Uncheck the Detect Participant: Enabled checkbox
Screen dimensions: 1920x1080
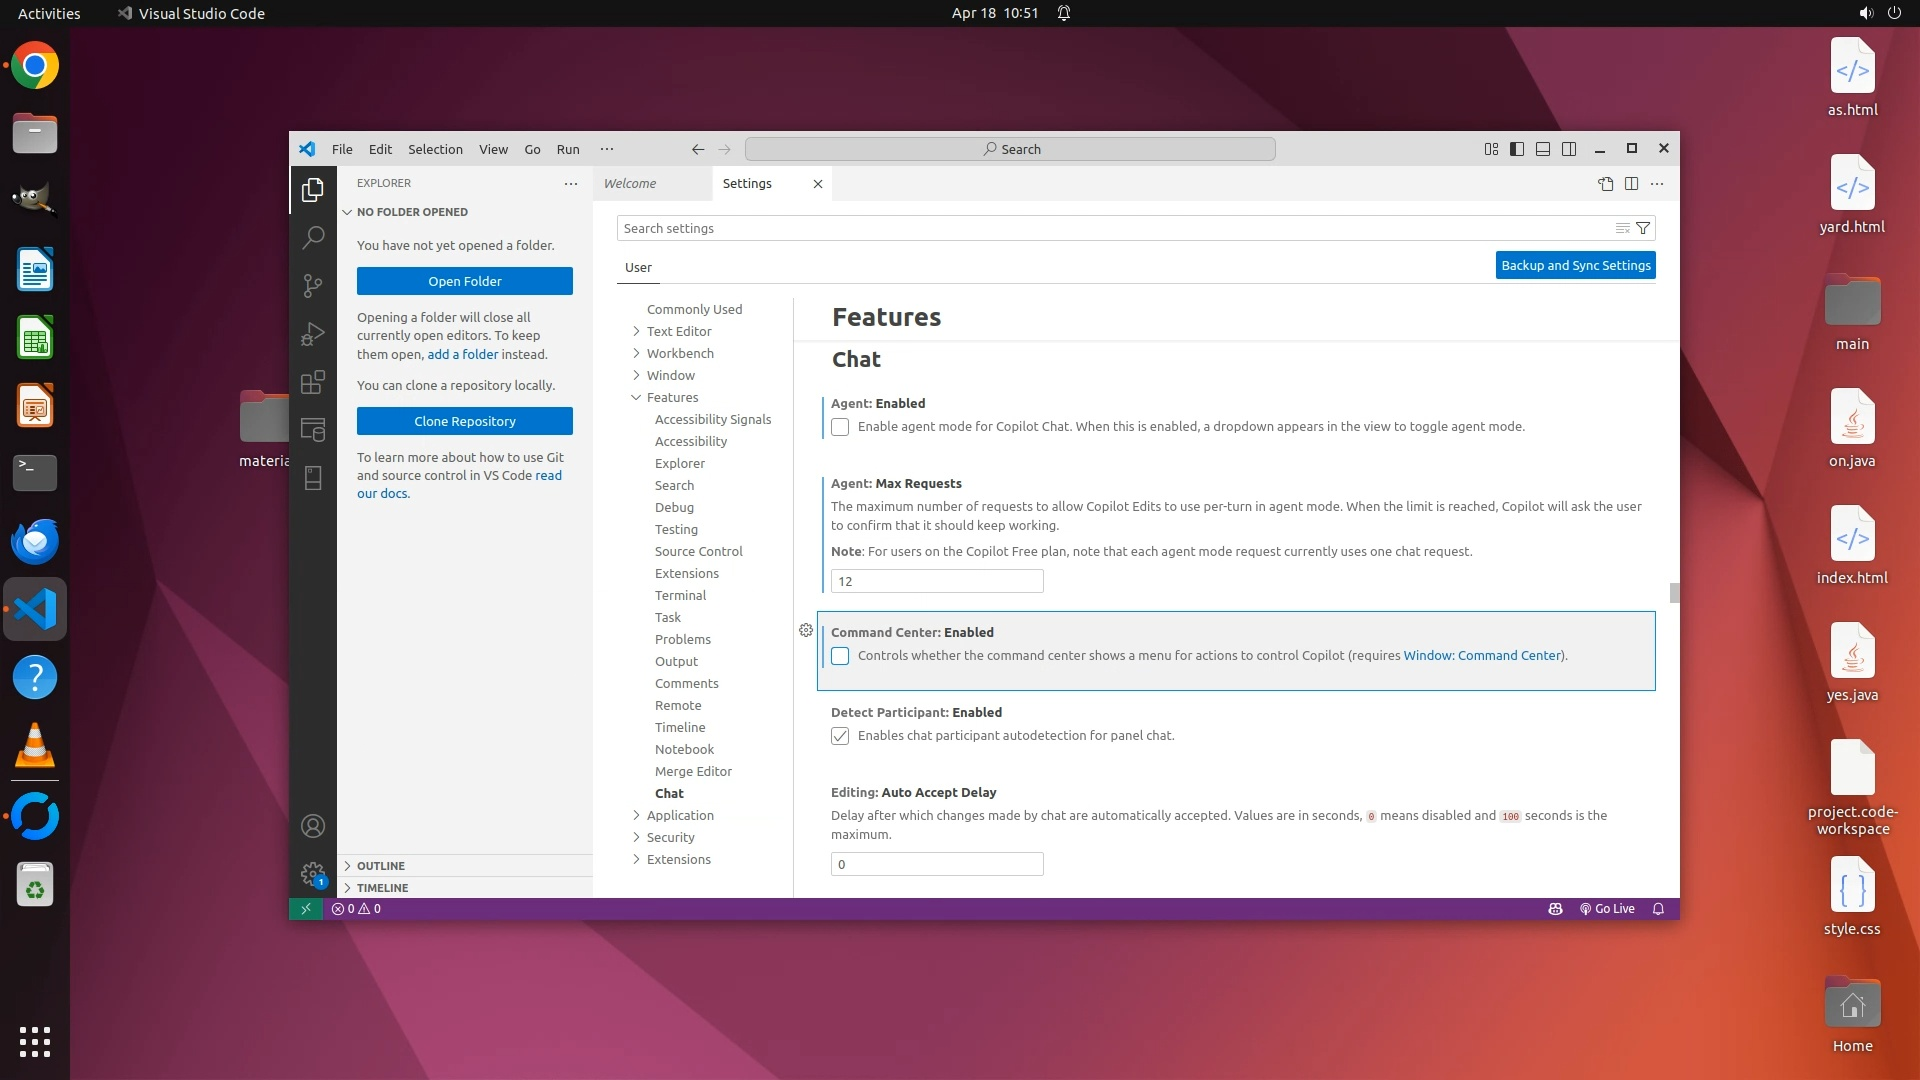(x=840, y=736)
